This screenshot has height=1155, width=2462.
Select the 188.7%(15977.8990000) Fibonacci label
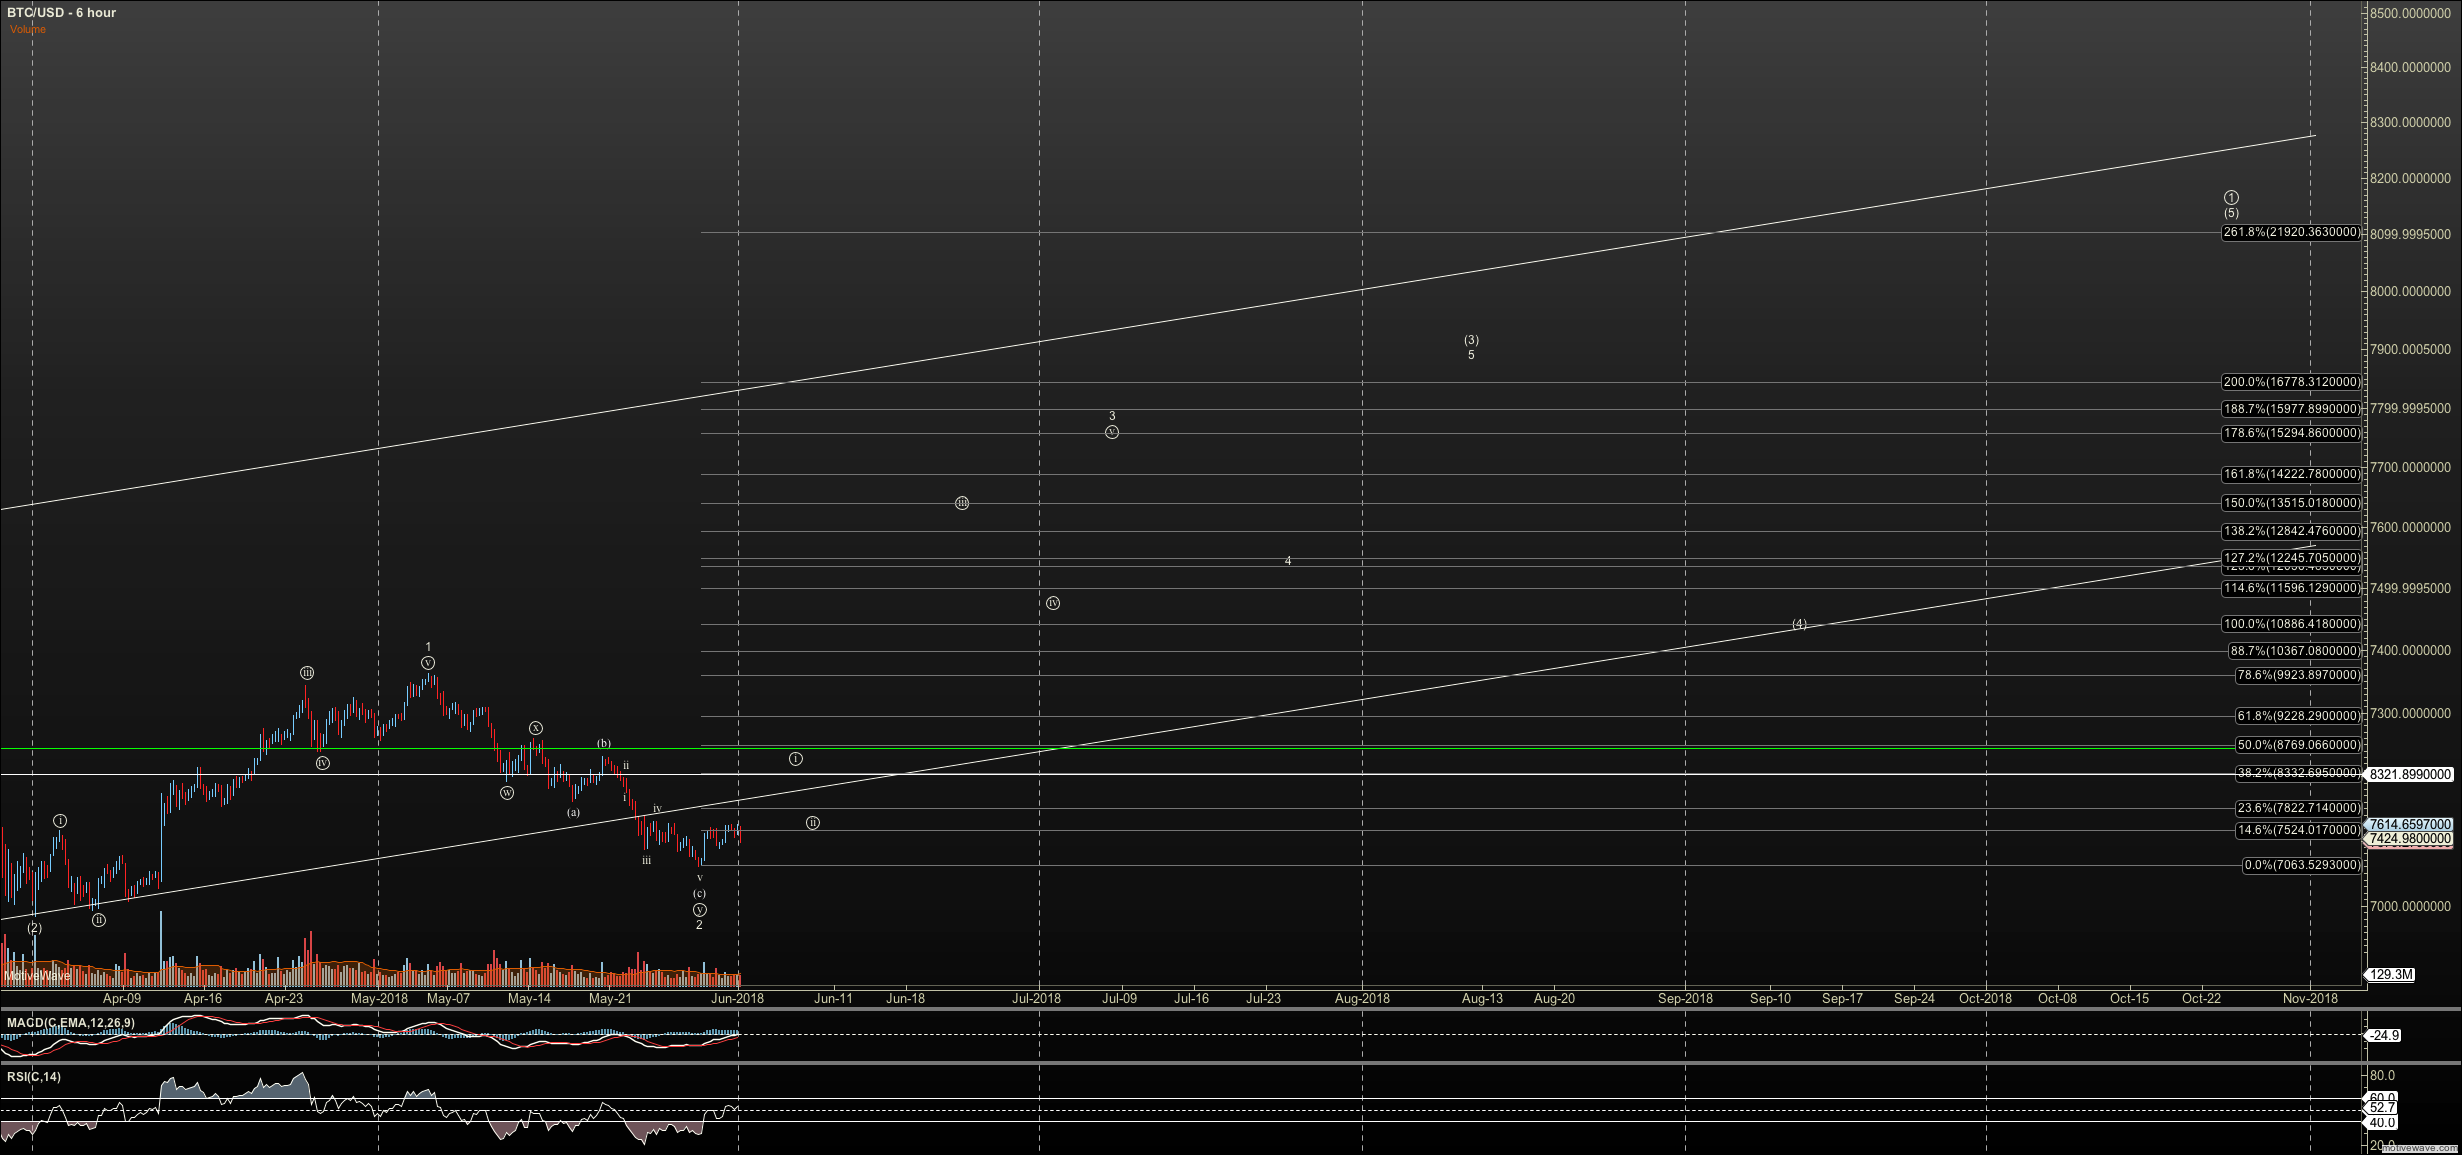coord(2291,409)
